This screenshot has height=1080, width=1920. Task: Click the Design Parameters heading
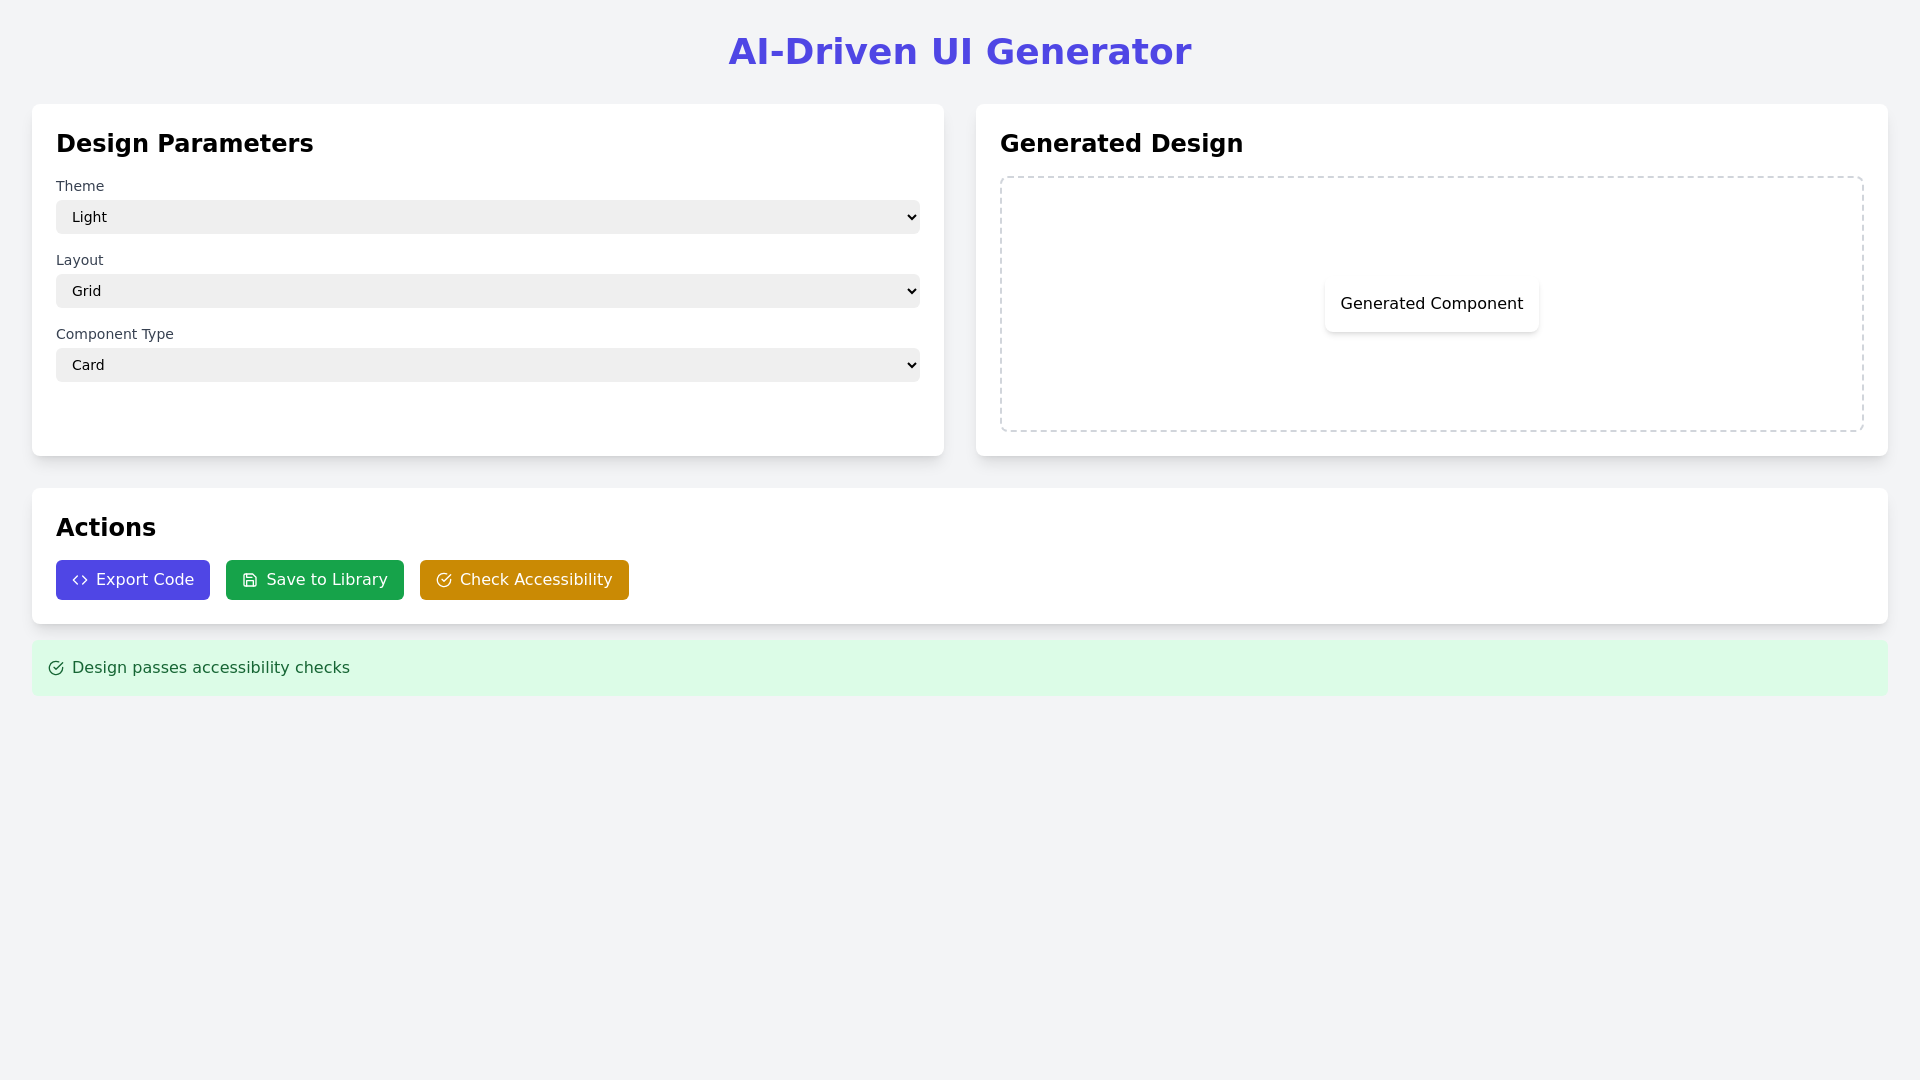coord(185,143)
